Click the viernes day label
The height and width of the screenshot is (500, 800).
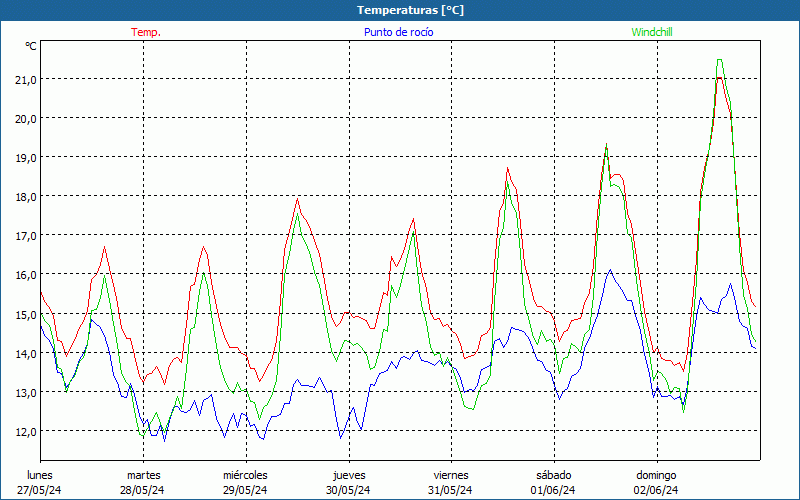click(451, 475)
